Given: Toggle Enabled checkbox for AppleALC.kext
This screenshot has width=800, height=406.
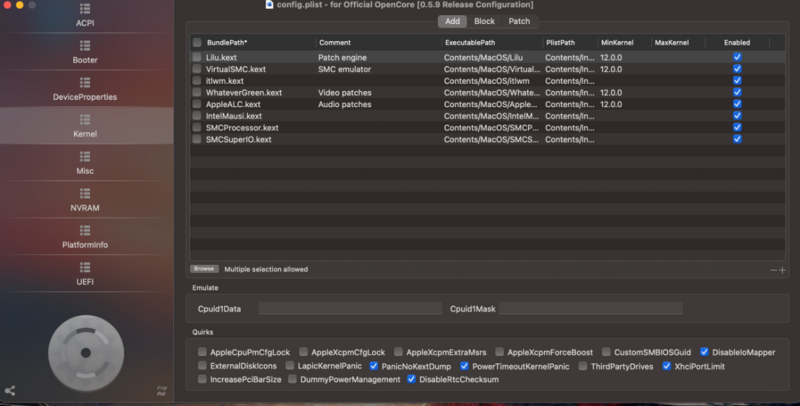Looking at the screenshot, I should (737, 104).
